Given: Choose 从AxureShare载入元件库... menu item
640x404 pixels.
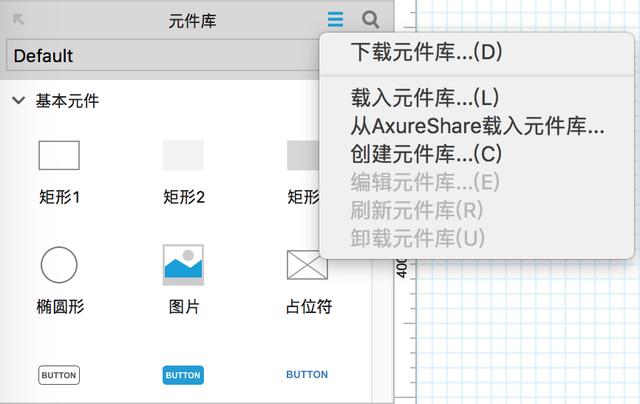Looking at the screenshot, I should [x=477, y=126].
